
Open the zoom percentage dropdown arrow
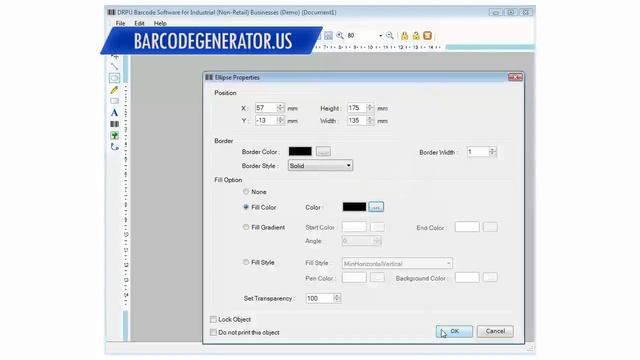[x=380, y=36]
